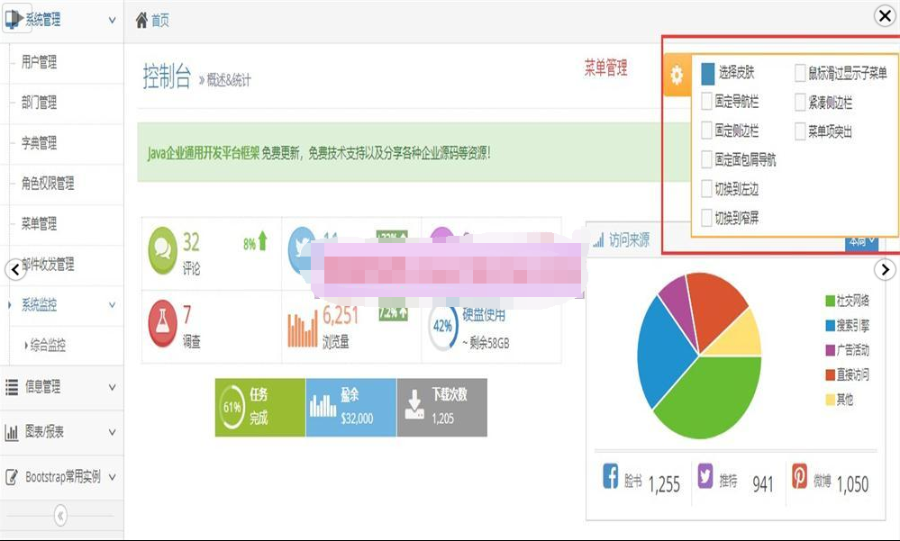Click the 42% disk usage circle
This screenshot has height=541, width=900.
tap(443, 327)
